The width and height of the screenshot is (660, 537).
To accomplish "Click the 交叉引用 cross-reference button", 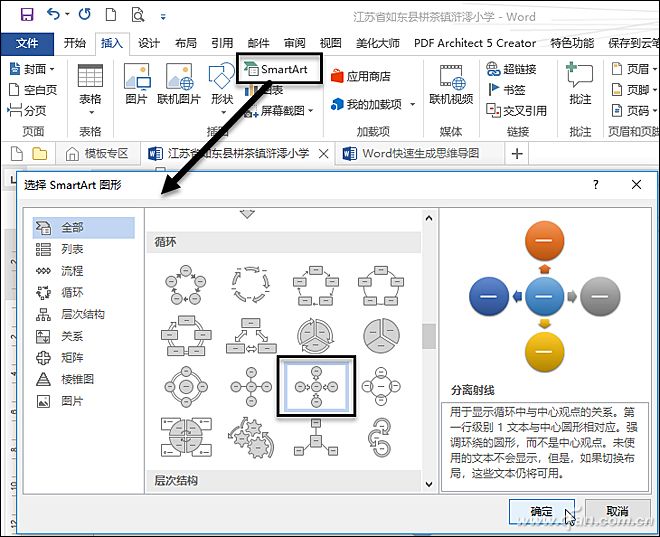I will click(x=516, y=111).
